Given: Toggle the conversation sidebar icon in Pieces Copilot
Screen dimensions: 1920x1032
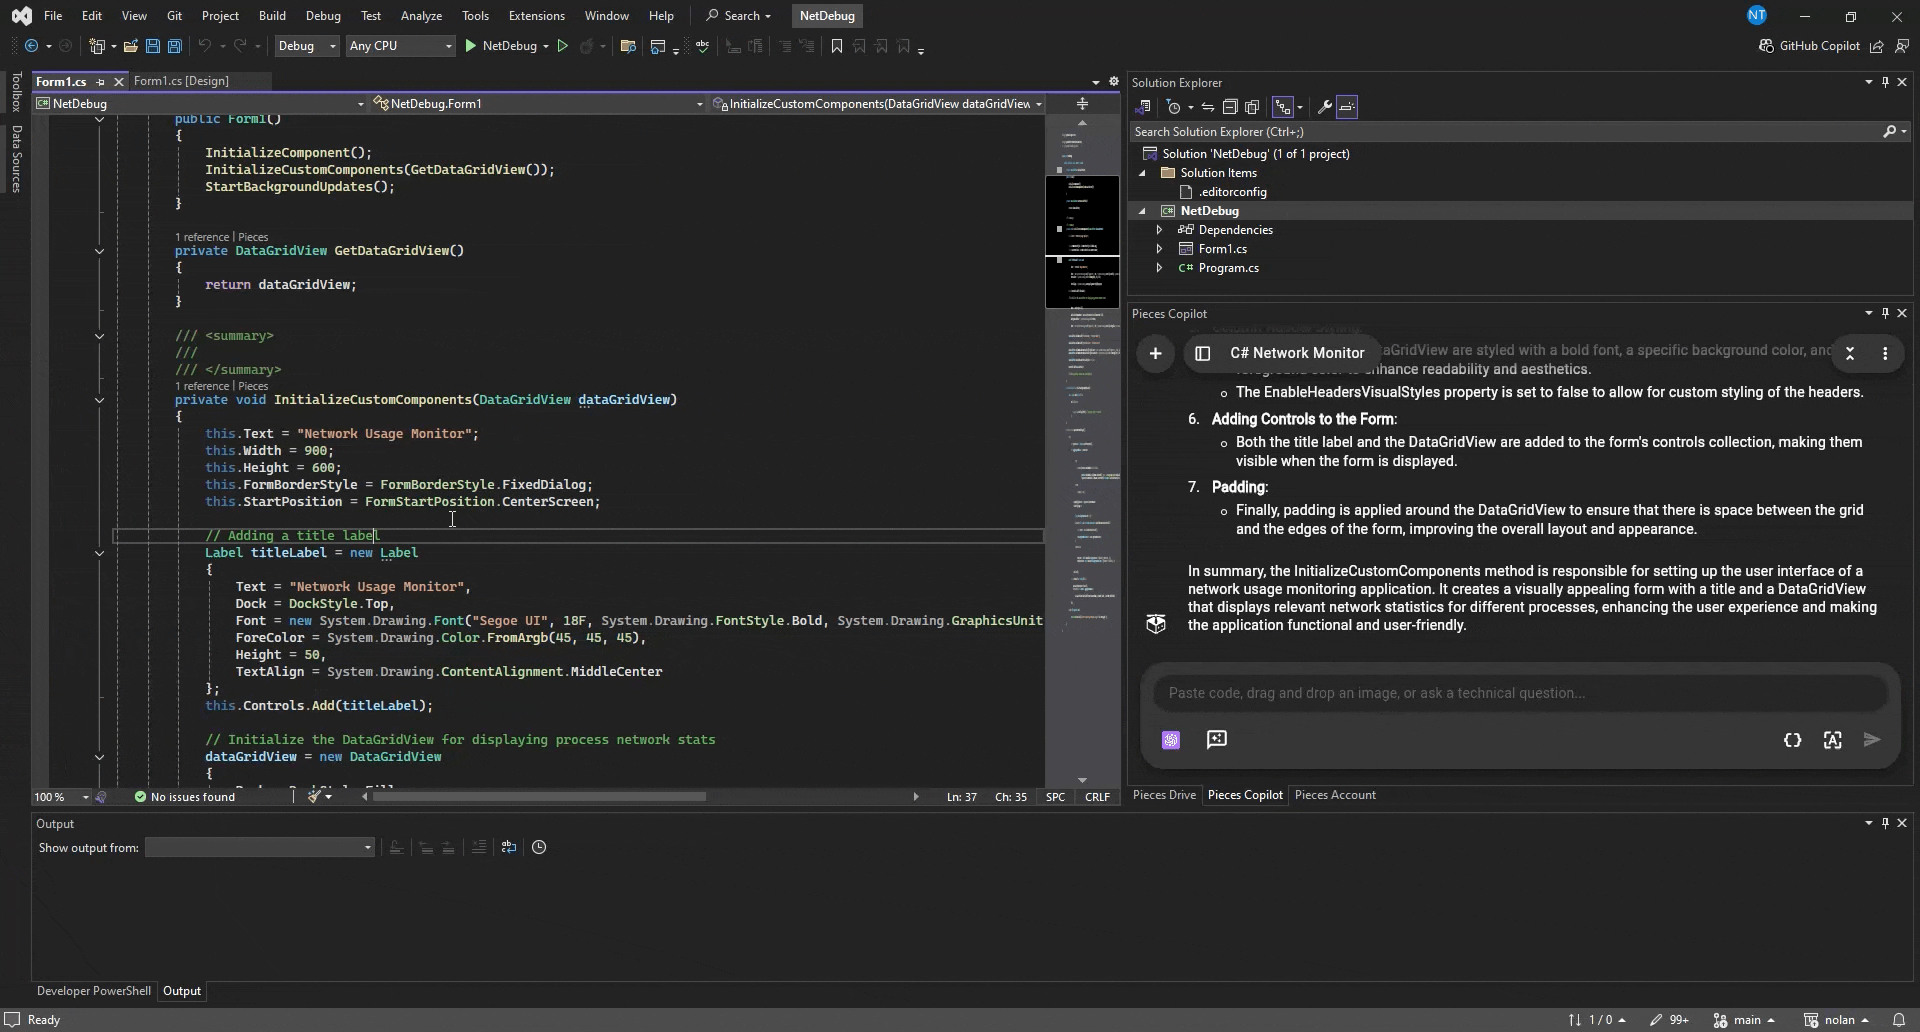Looking at the screenshot, I should [x=1203, y=353].
